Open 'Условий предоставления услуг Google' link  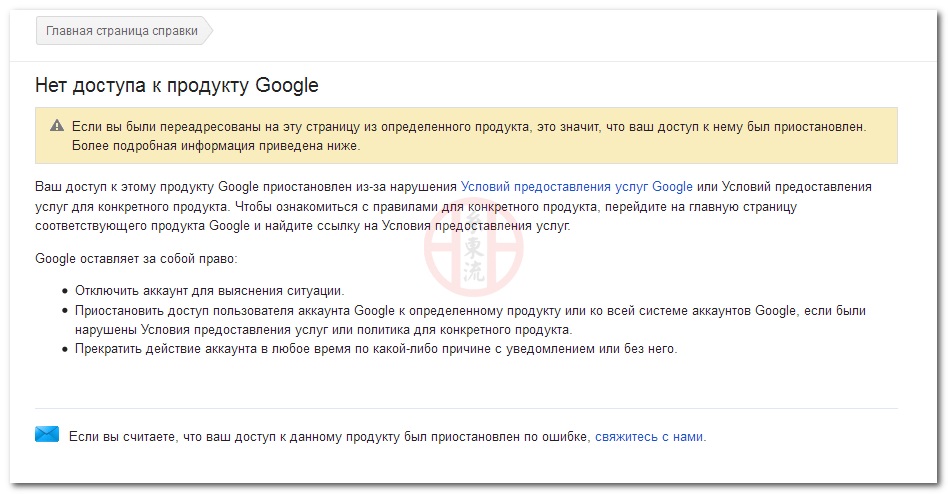click(576, 187)
